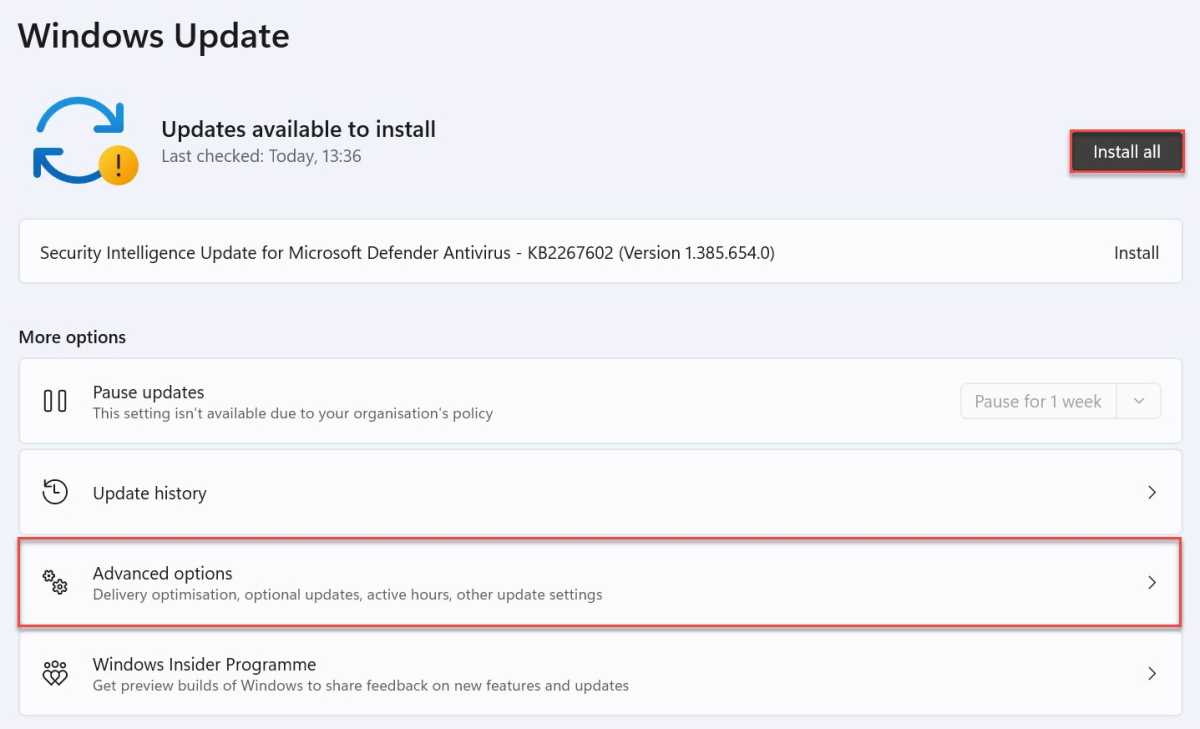The image size is (1200, 729).
Task: Click the 'Updates available to install' heading
Action: pyautogui.click(x=298, y=129)
